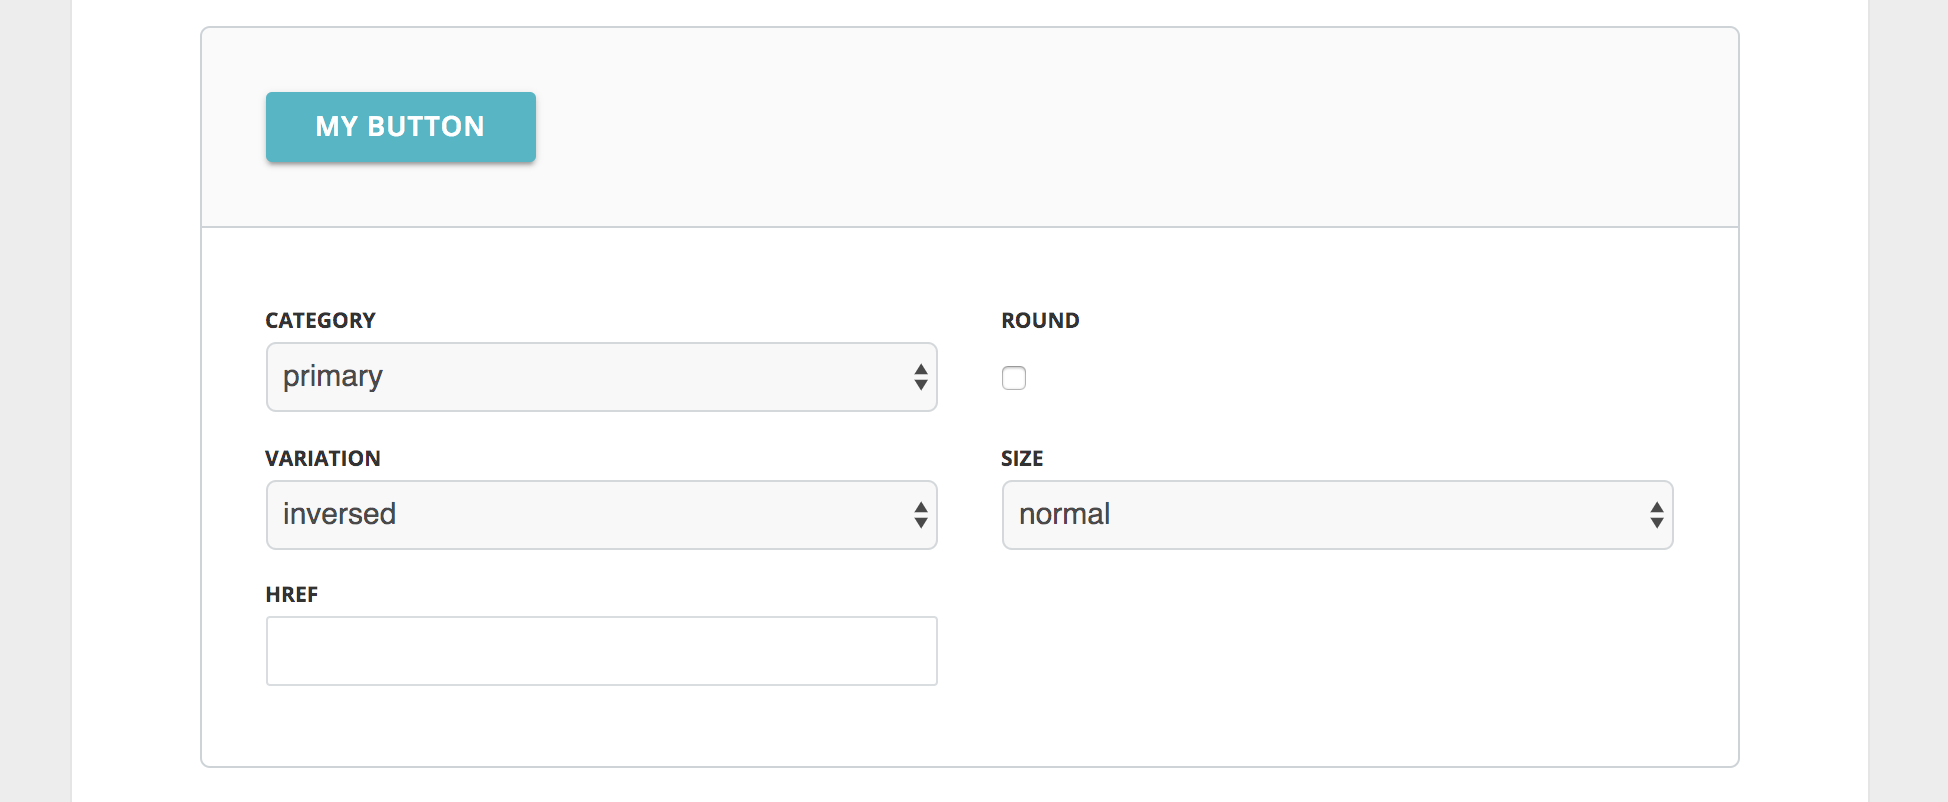Click the selected value "normal" text
Screen dimensions: 1948x802
[1064, 515]
